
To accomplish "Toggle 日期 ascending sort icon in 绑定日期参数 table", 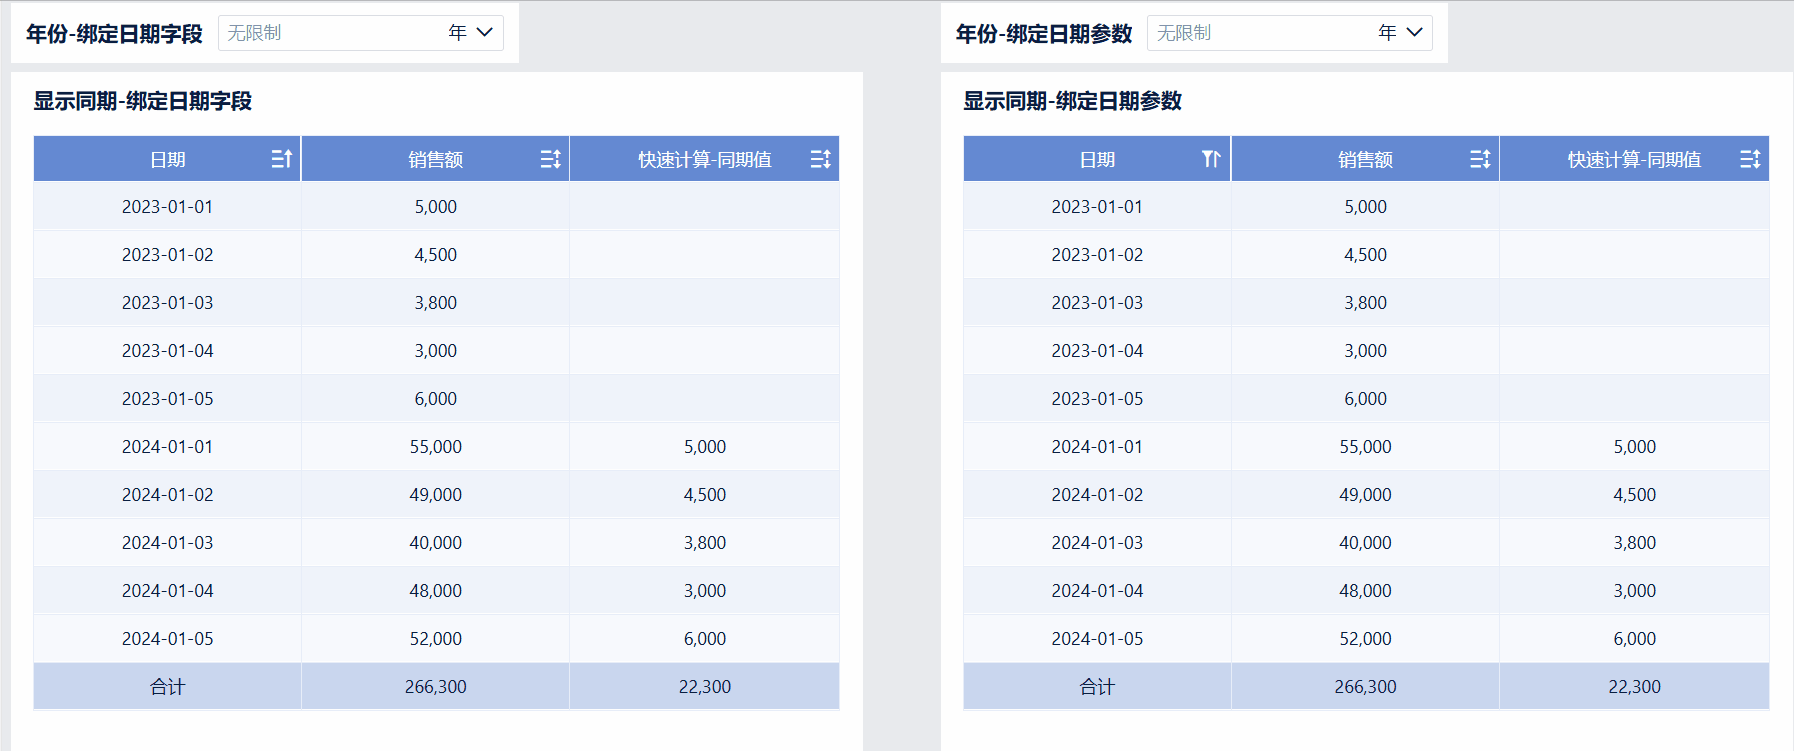I will [x=1212, y=159].
